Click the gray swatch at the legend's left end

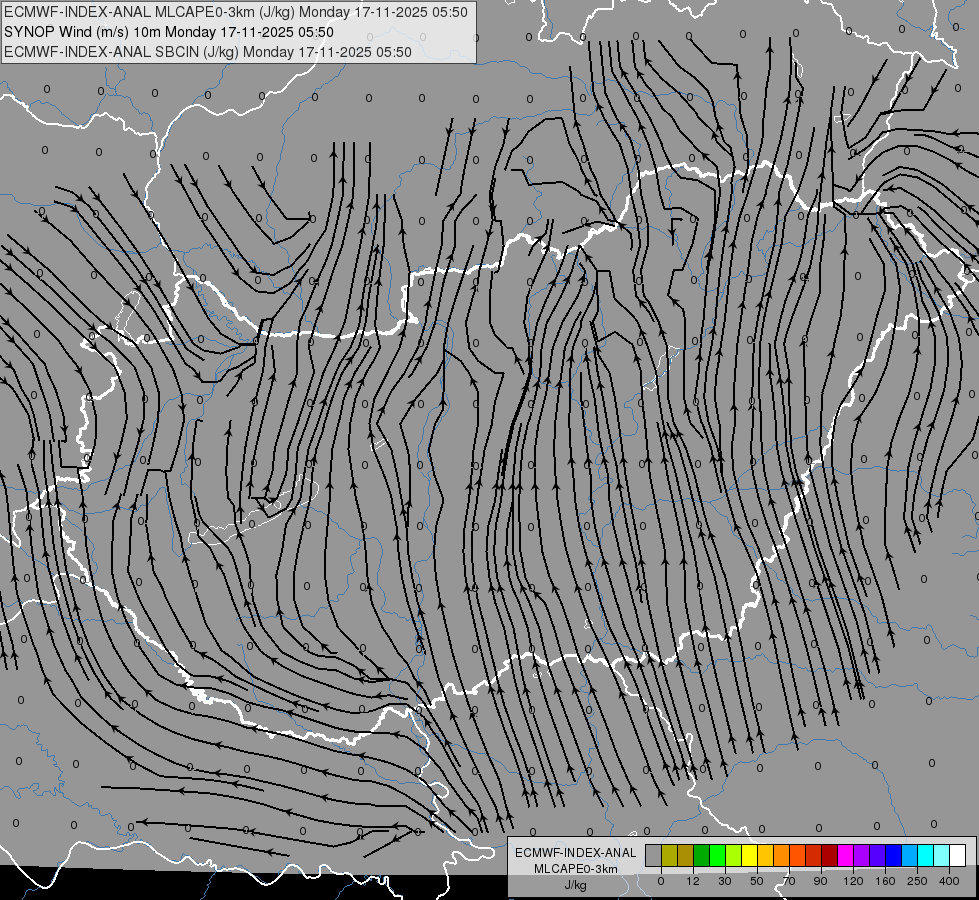[654, 855]
